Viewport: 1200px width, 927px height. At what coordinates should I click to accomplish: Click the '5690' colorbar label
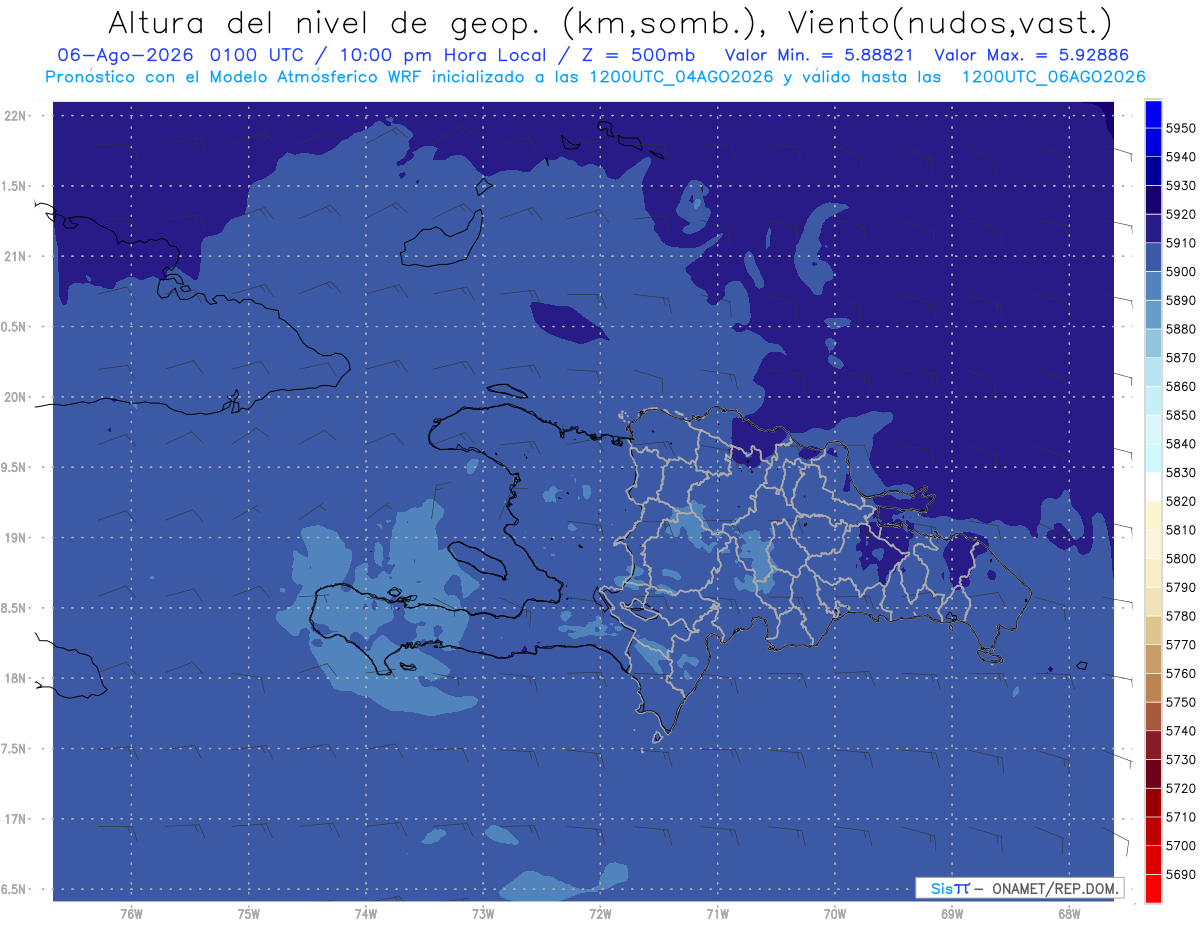tap(1180, 874)
